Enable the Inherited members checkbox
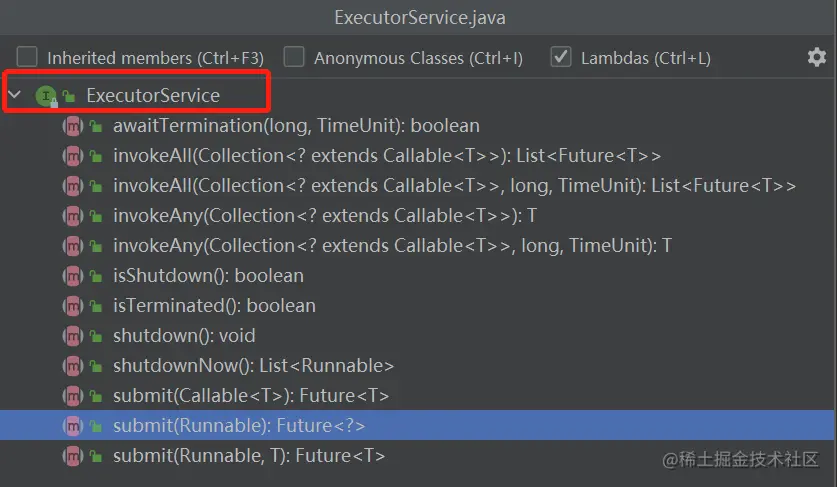Screen dimensions: 837x487 pyautogui.click(x=27, y=57)
